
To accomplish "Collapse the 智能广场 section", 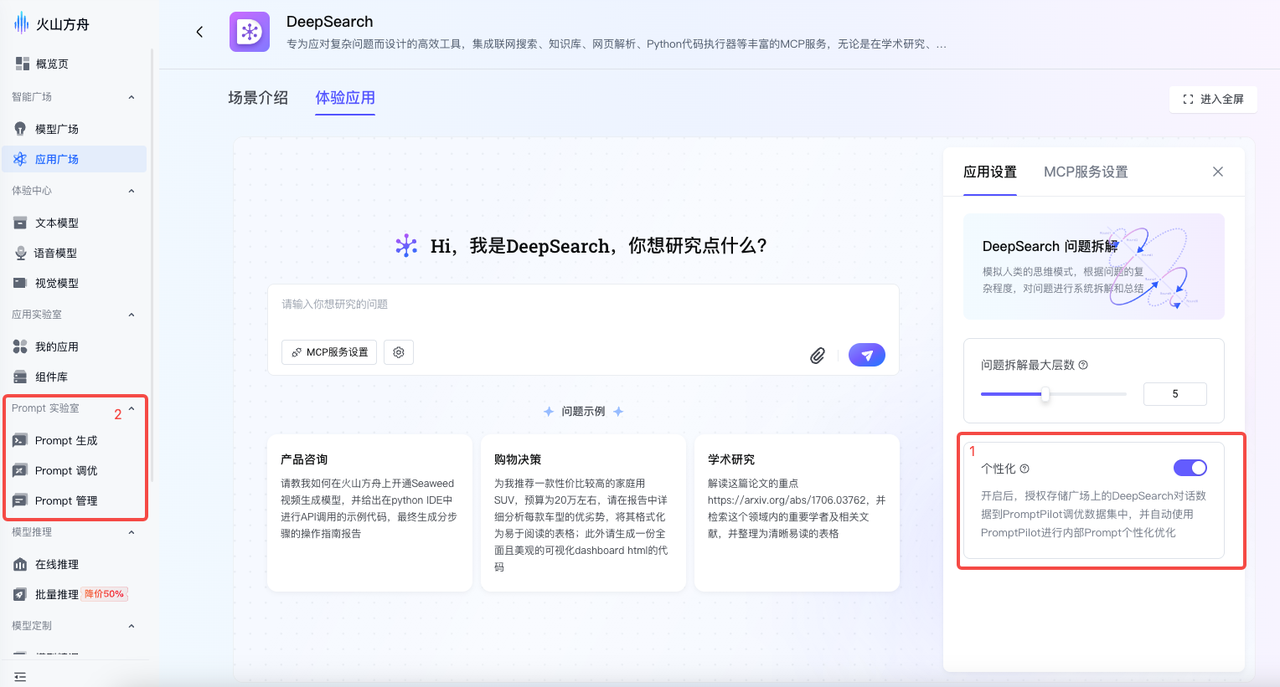I will pos(131,97).
